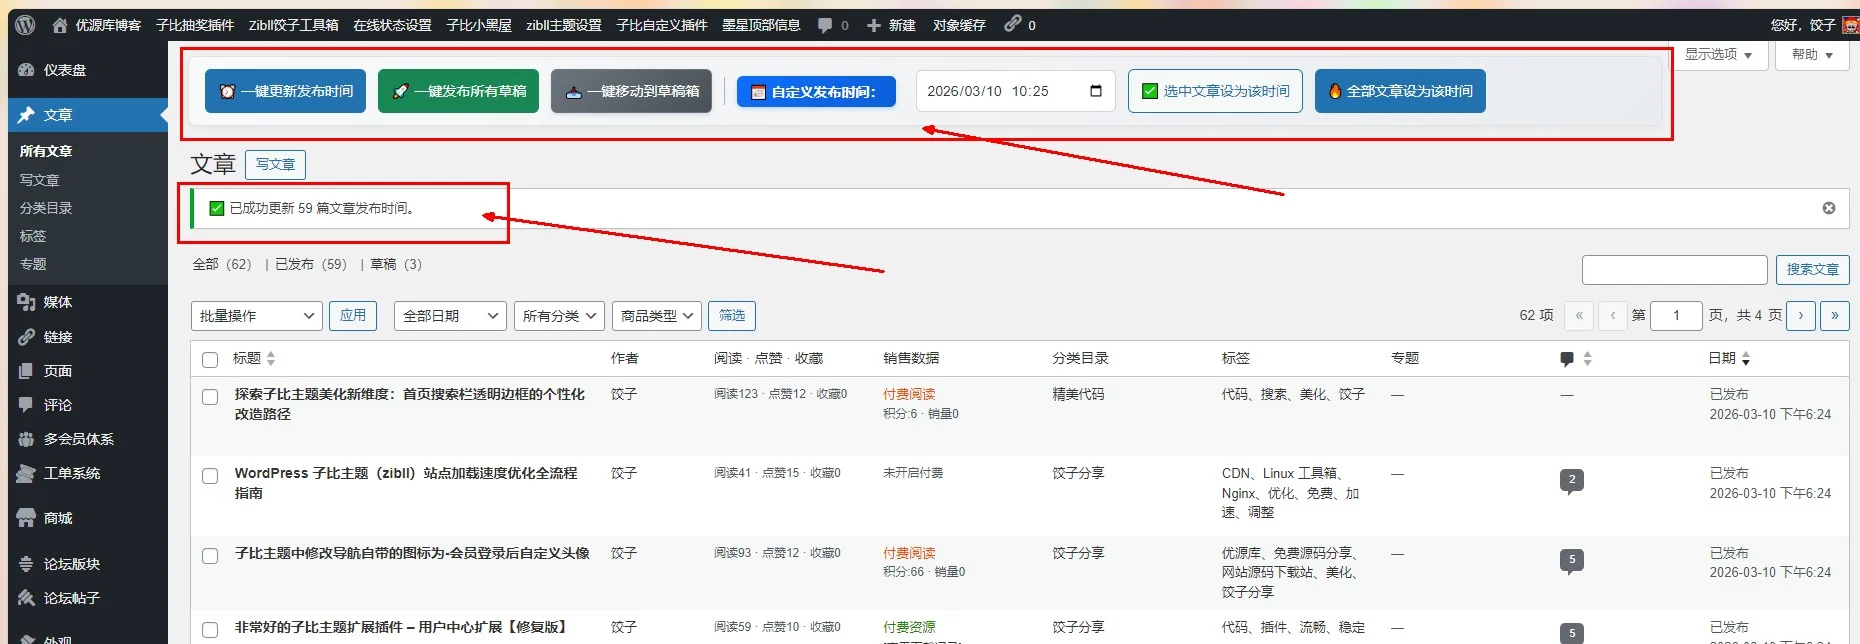Open the 全部日期 date filter dropdown

coord(450,316)
